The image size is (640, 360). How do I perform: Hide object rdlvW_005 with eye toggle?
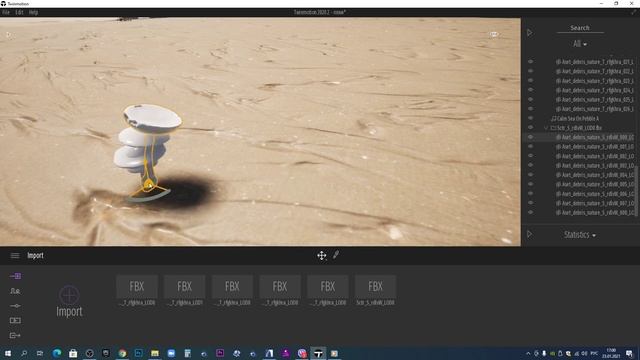coord(530,184)
